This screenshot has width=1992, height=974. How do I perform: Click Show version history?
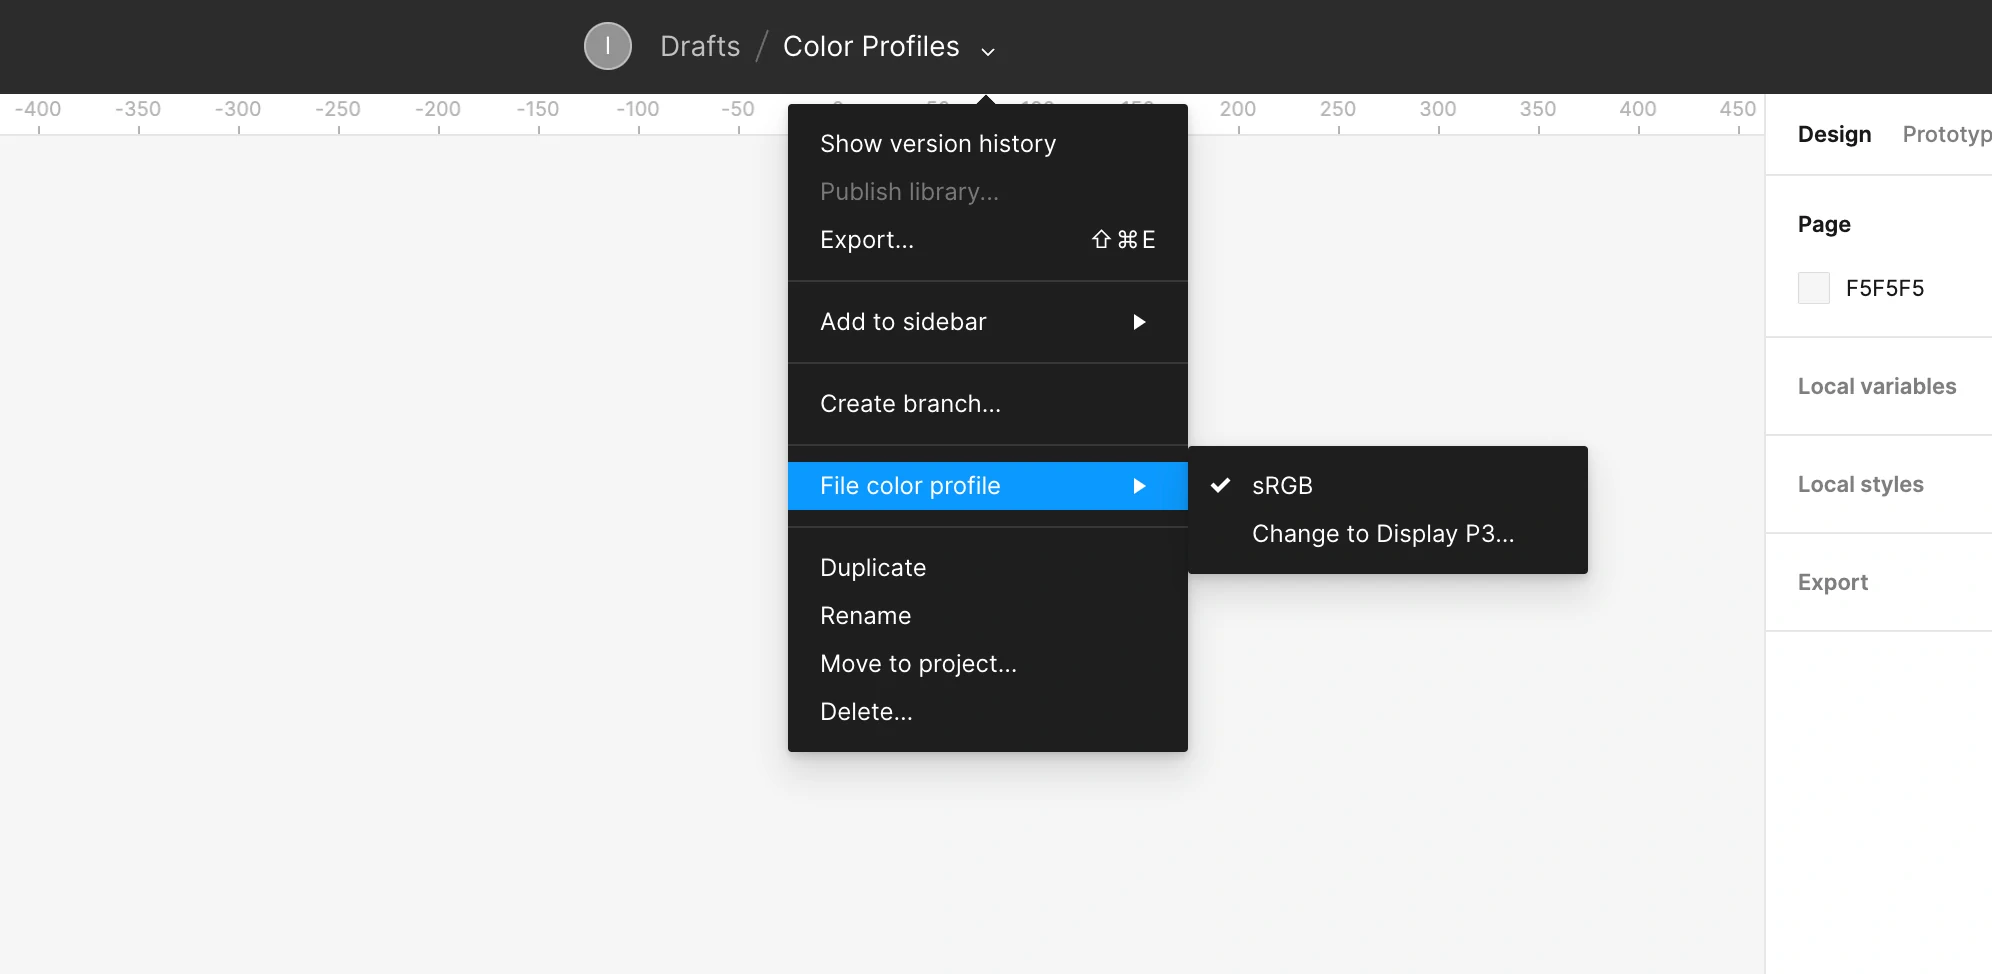pos(937,144)
